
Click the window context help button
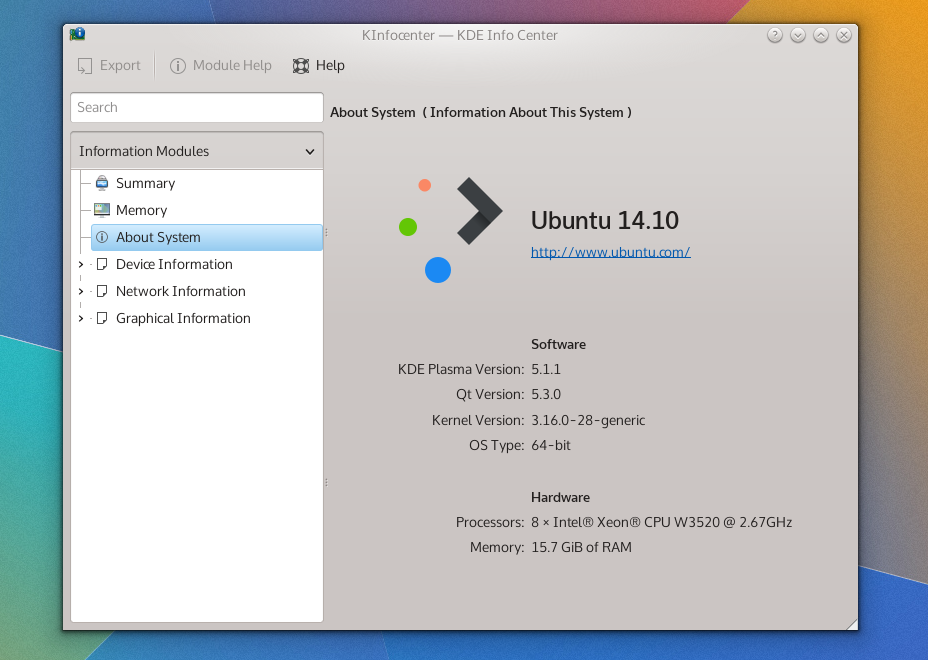(x=775, y=36)
